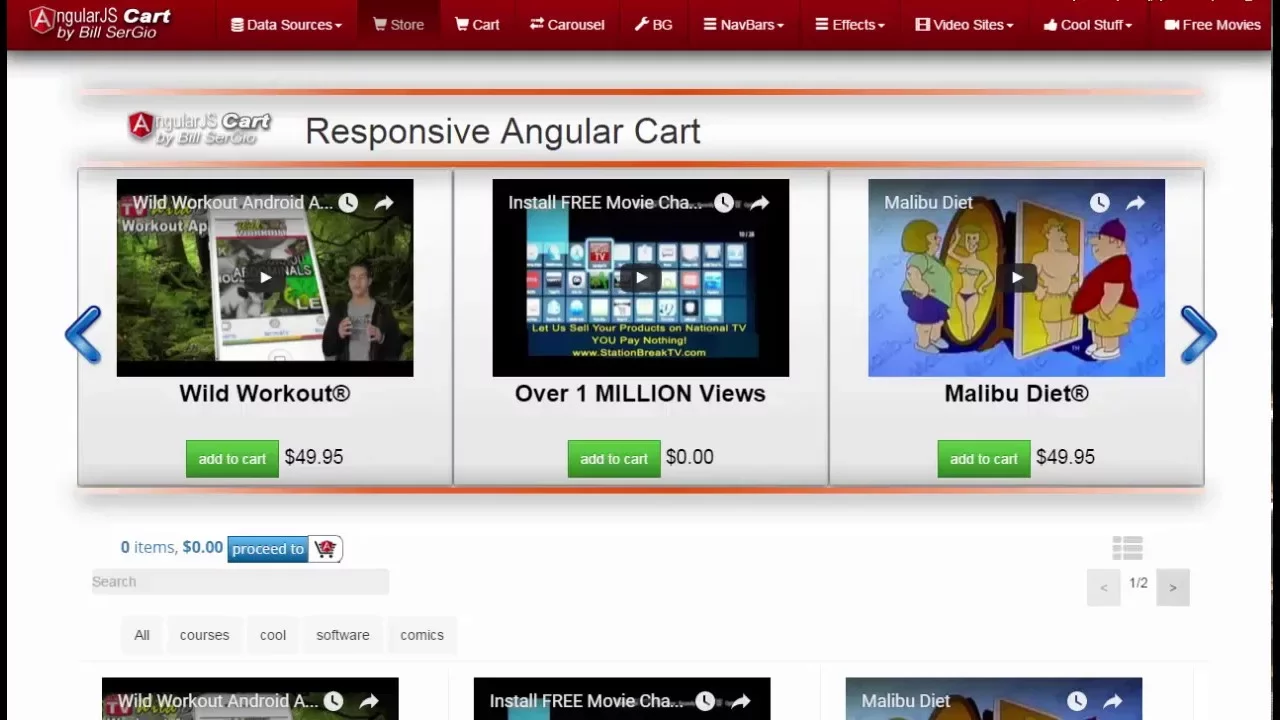
Task: Click carousel previous arrow
Action: tap(83, 334)
